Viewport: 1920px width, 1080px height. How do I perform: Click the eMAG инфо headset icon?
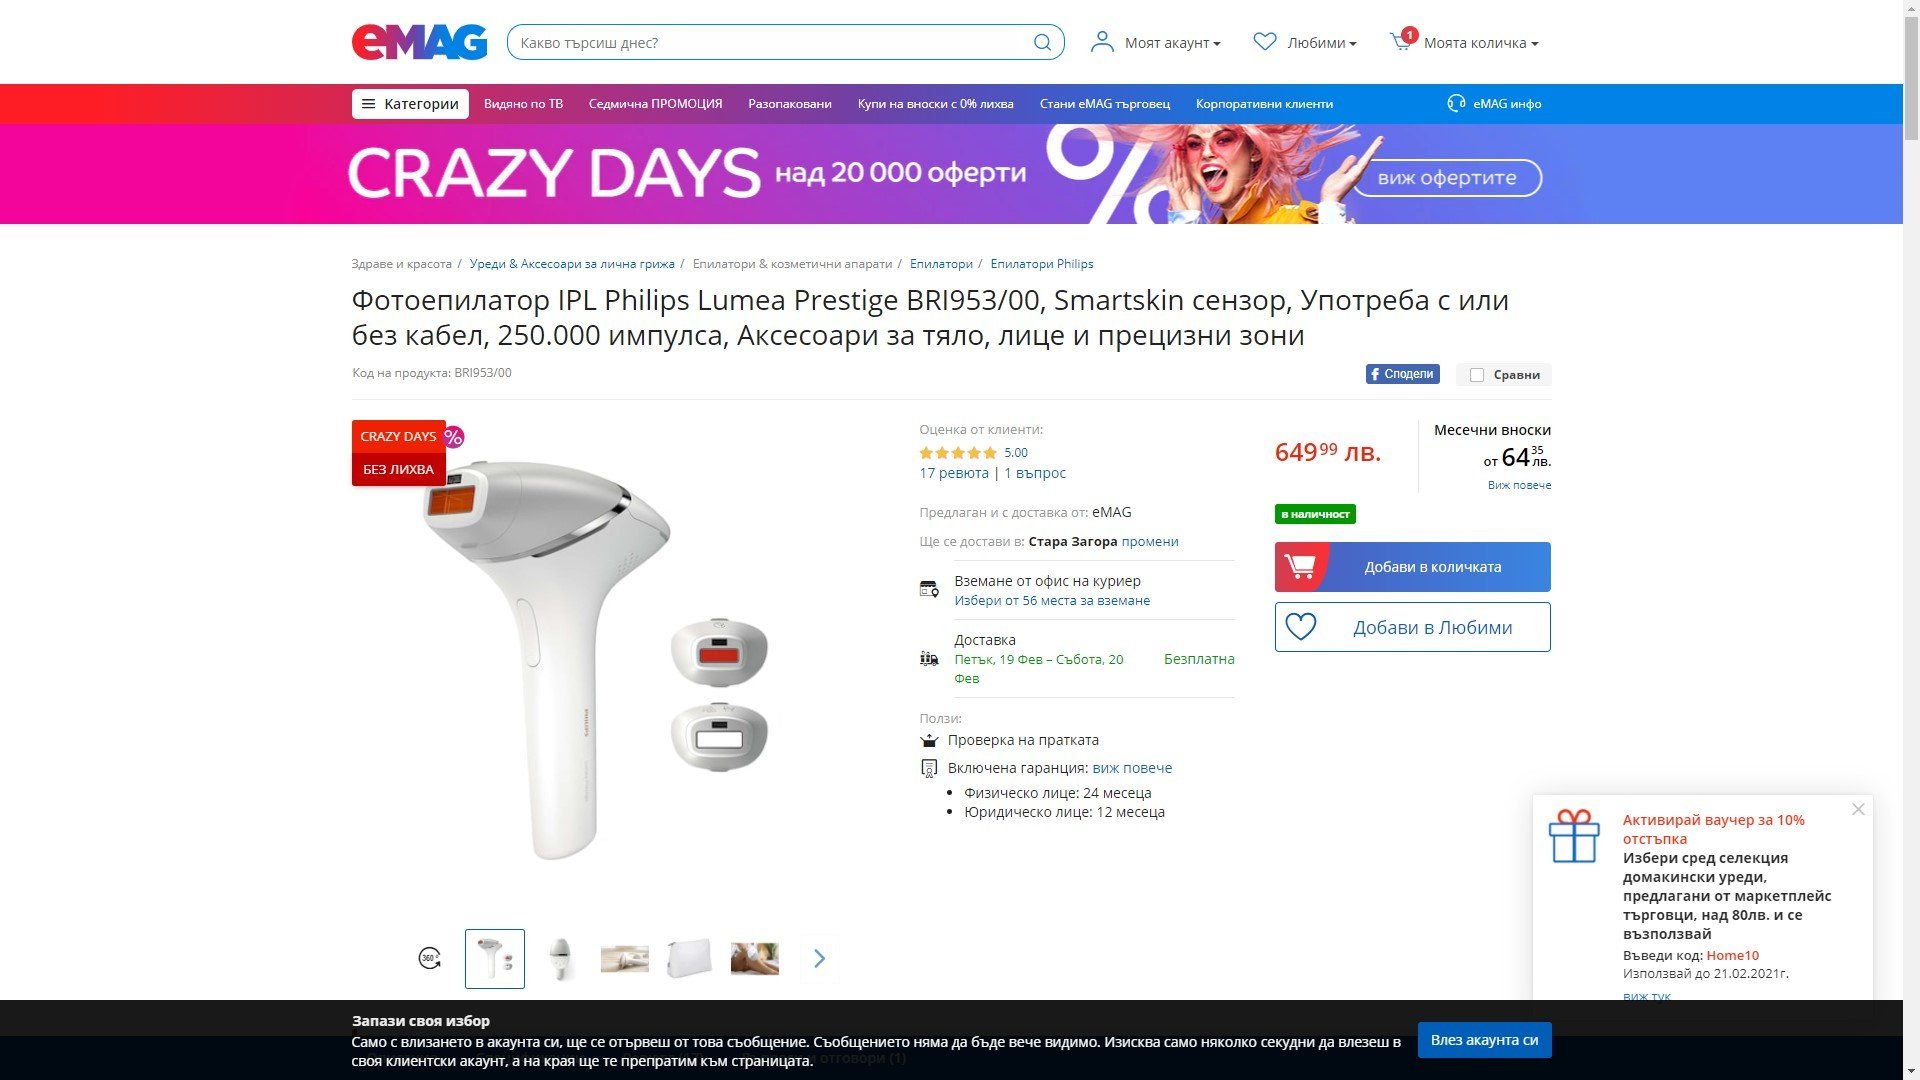pos(1456,103)
